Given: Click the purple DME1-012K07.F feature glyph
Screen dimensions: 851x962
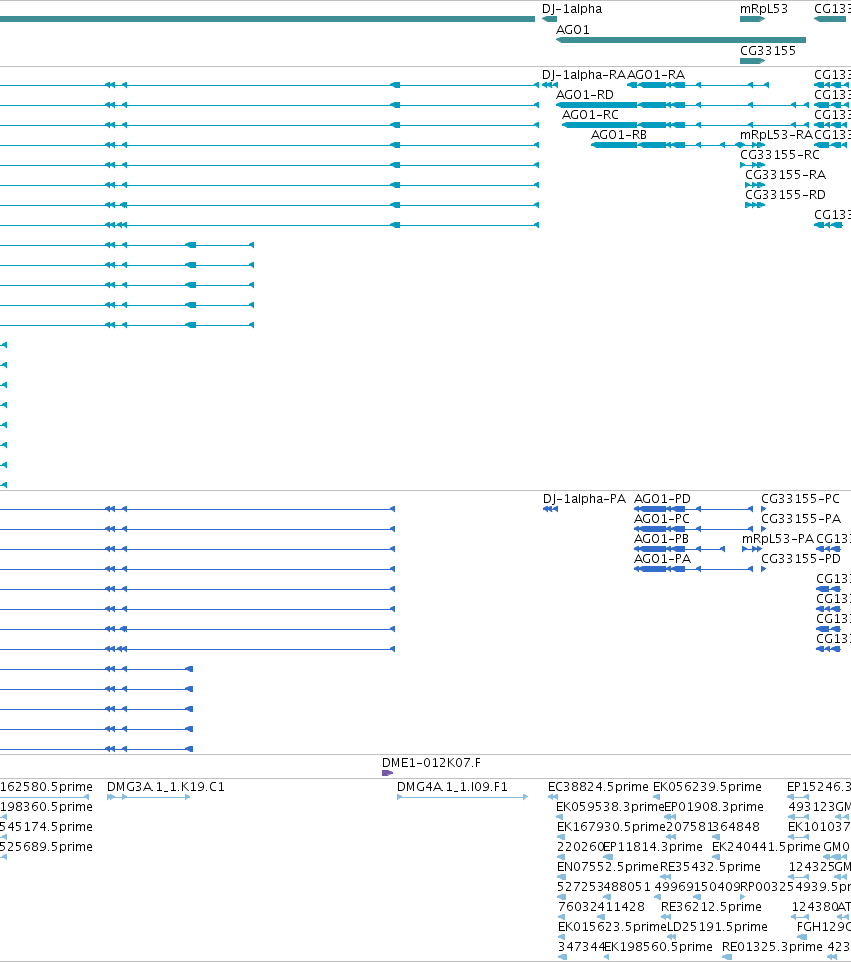Looking at the screenshot, I should [x=387, y=773].
